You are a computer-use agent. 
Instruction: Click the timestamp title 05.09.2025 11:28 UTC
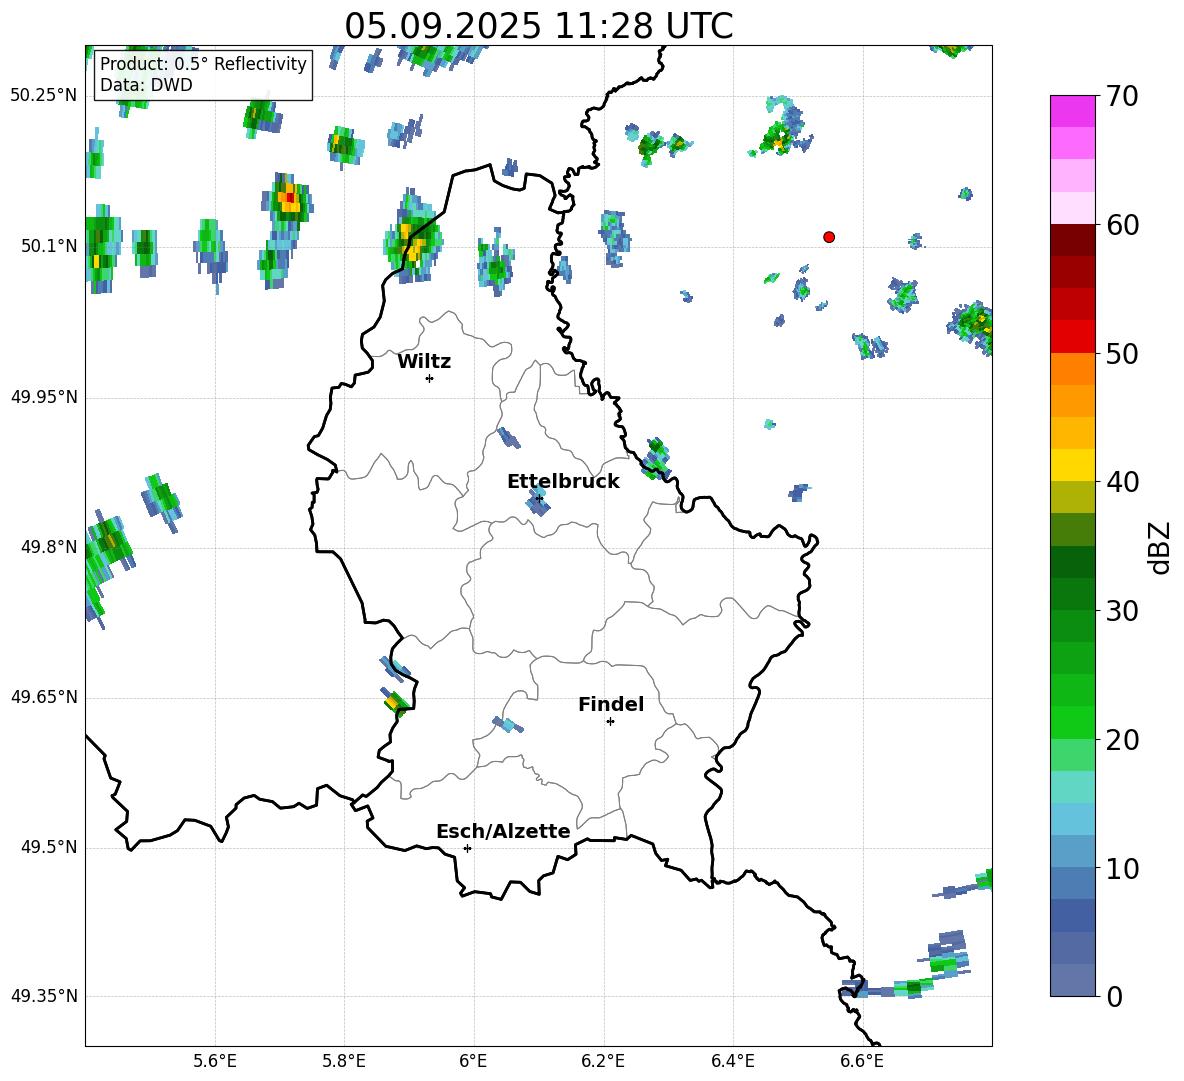coord(538,26)
